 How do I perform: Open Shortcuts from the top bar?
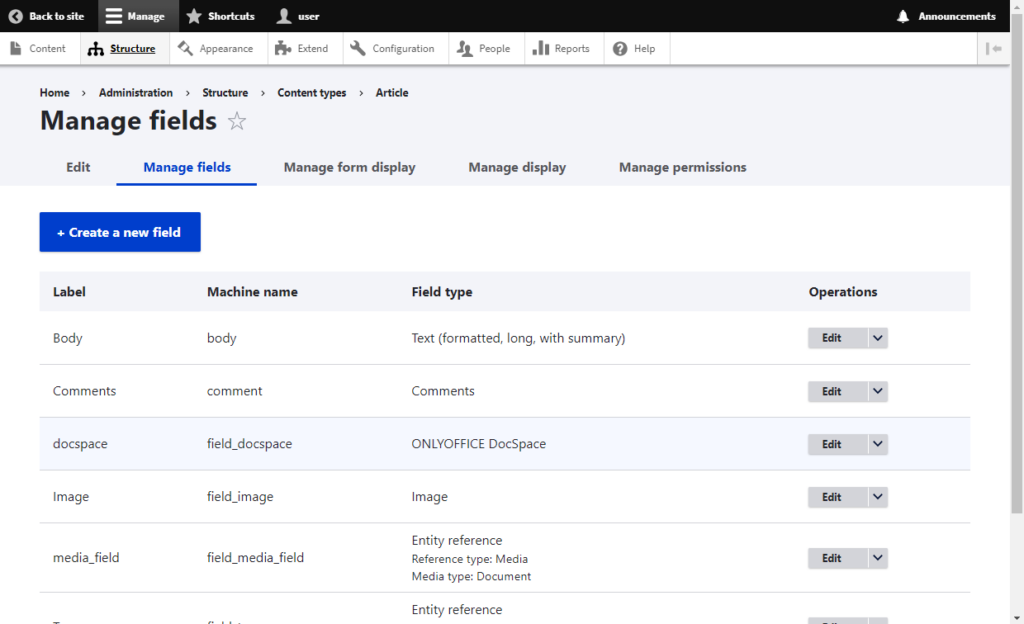pos(219,16)
